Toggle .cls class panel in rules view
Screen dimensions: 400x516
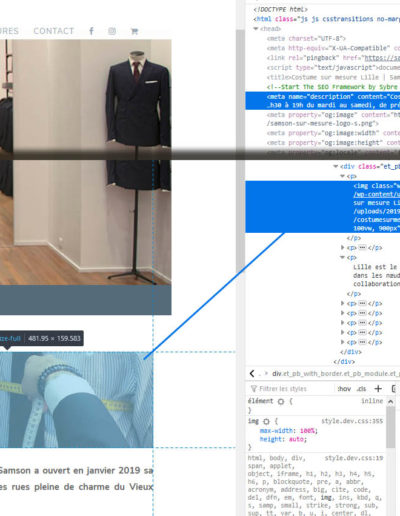coord(361,389)
